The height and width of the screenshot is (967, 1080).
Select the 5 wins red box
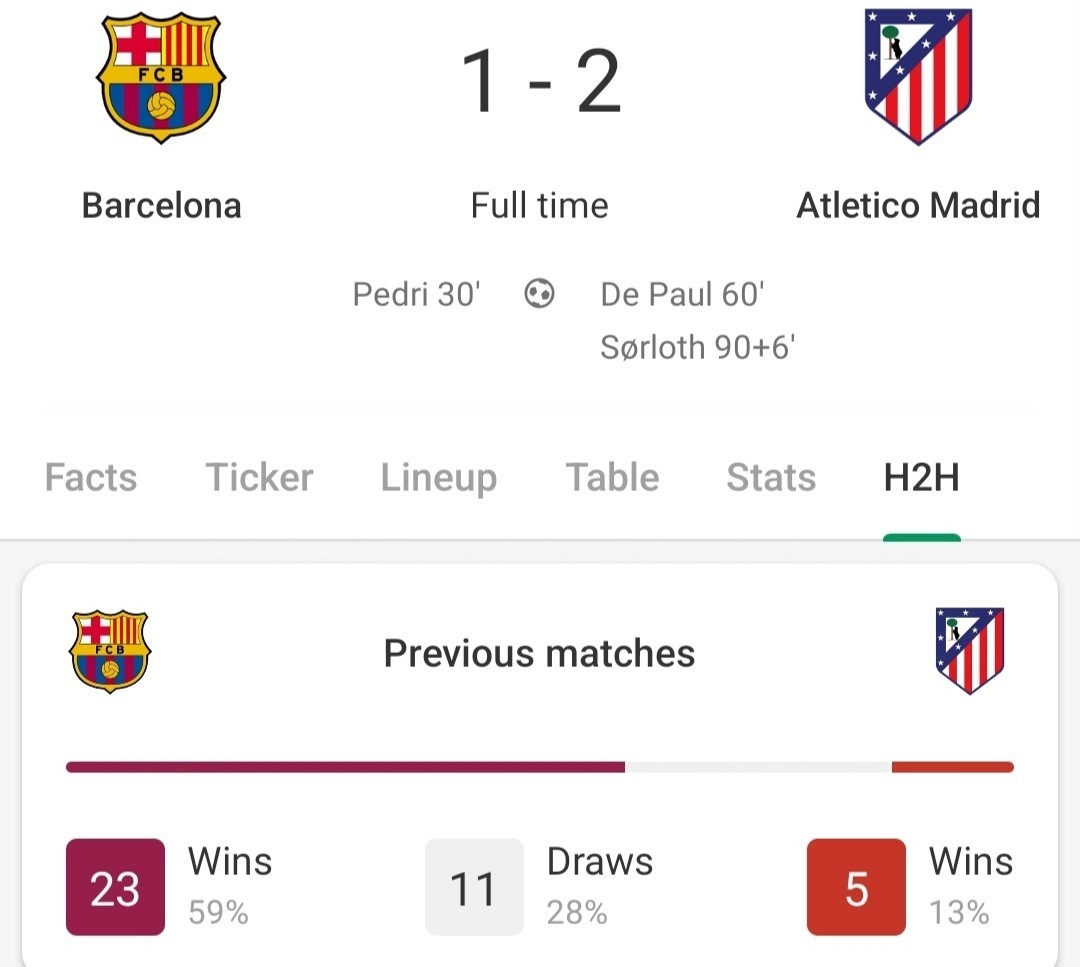coord(856,887)
